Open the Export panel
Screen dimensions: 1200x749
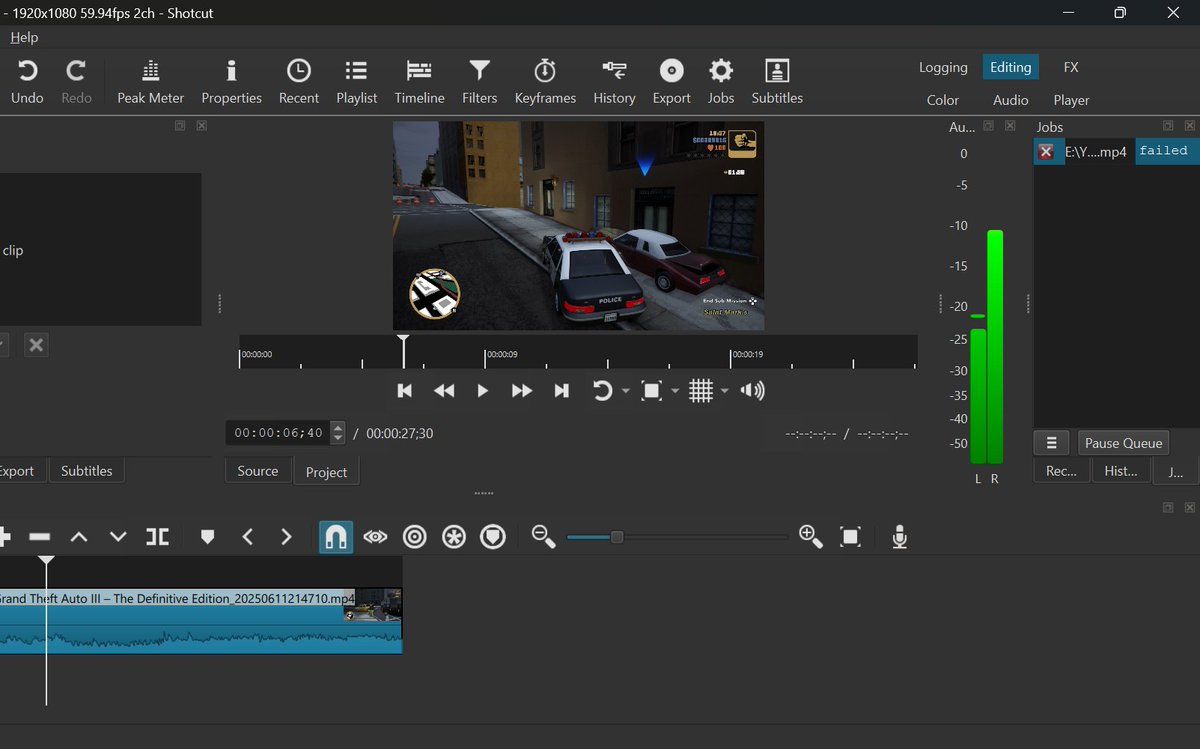click(671, 82)
